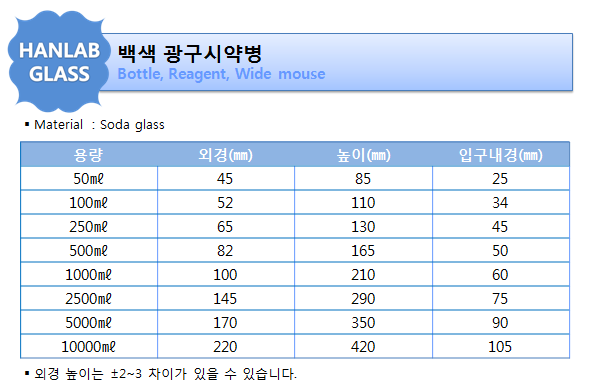Click the 5000㎖ capacity cell
This screenshot has height=391, width=589.
[89, 323]
